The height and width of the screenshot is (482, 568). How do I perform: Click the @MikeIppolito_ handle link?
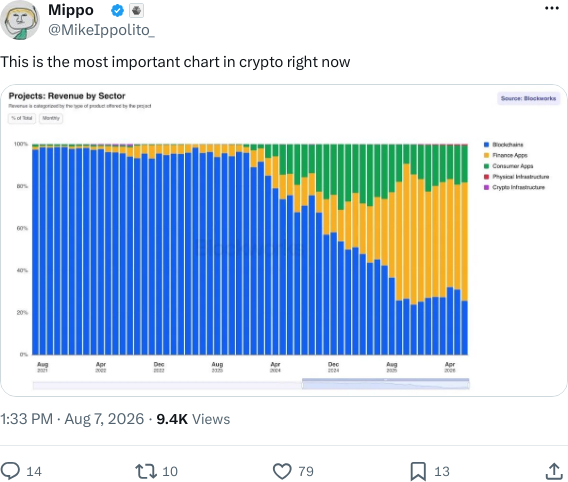(101, 30)
